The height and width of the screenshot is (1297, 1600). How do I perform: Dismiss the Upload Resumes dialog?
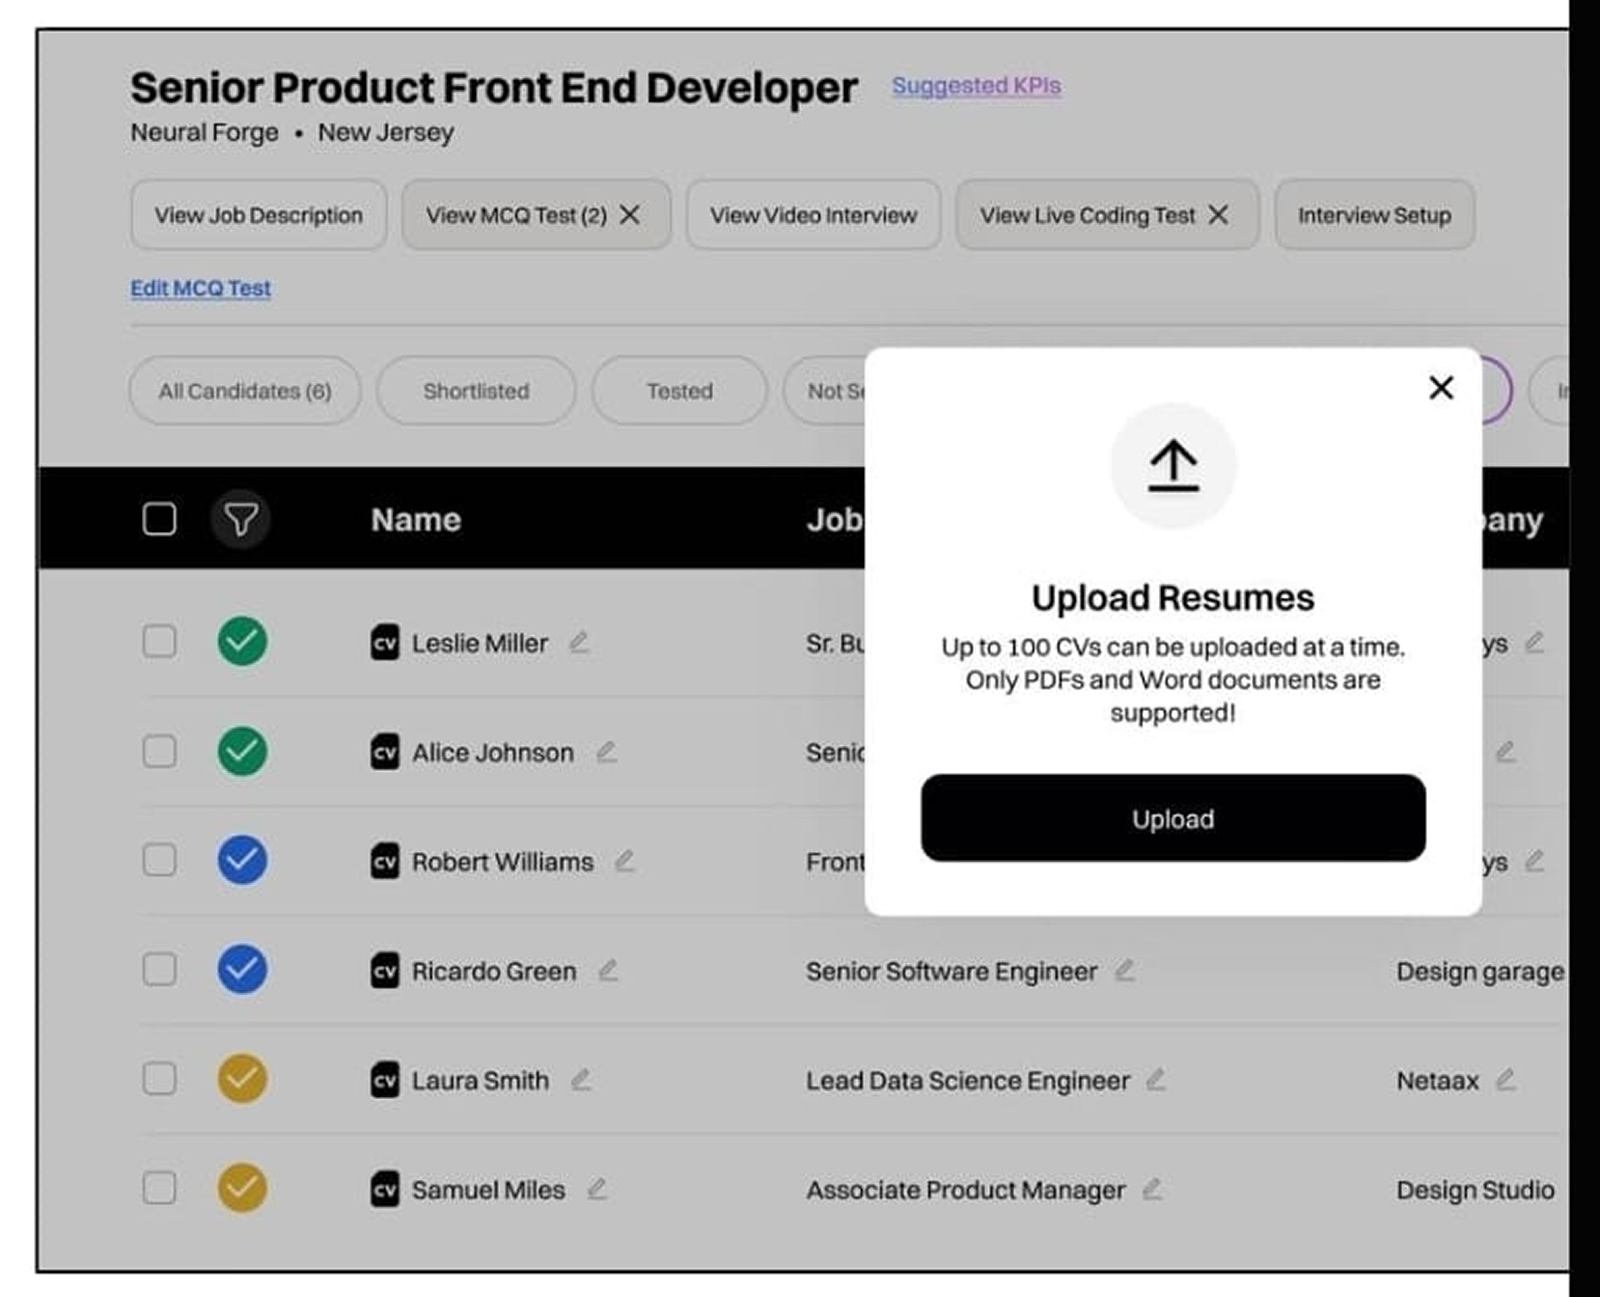tap(1441, 388)
